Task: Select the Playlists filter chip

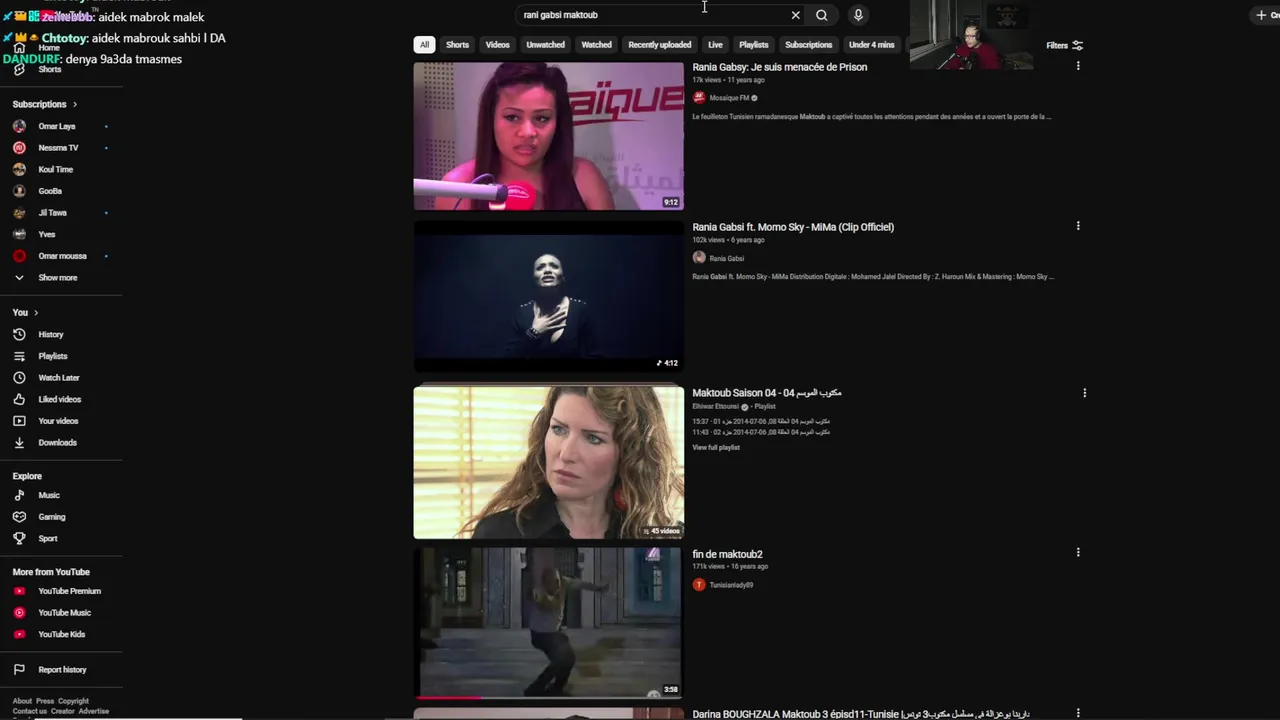Action: pos(754,45)
